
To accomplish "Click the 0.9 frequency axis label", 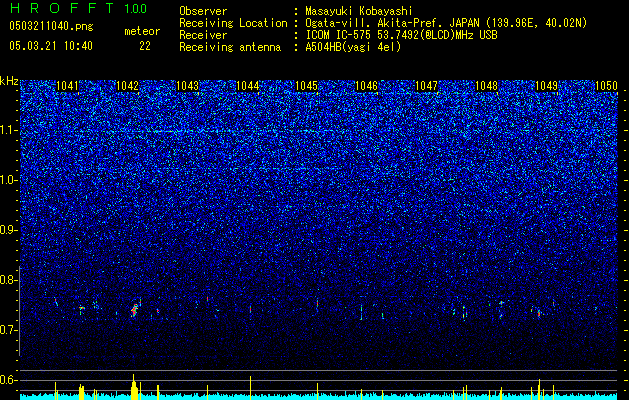I will (9, 230).
